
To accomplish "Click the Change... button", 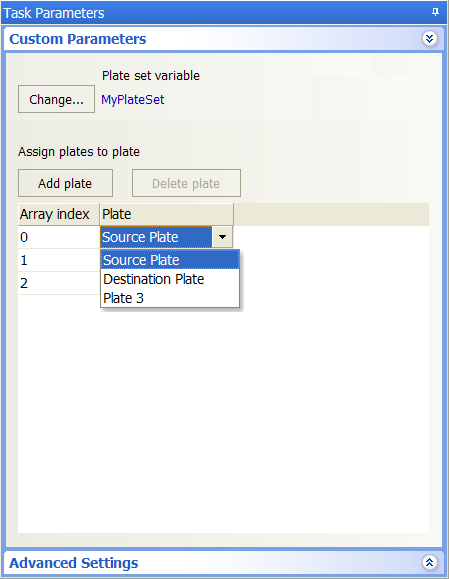I will click(x=56, y=99).
